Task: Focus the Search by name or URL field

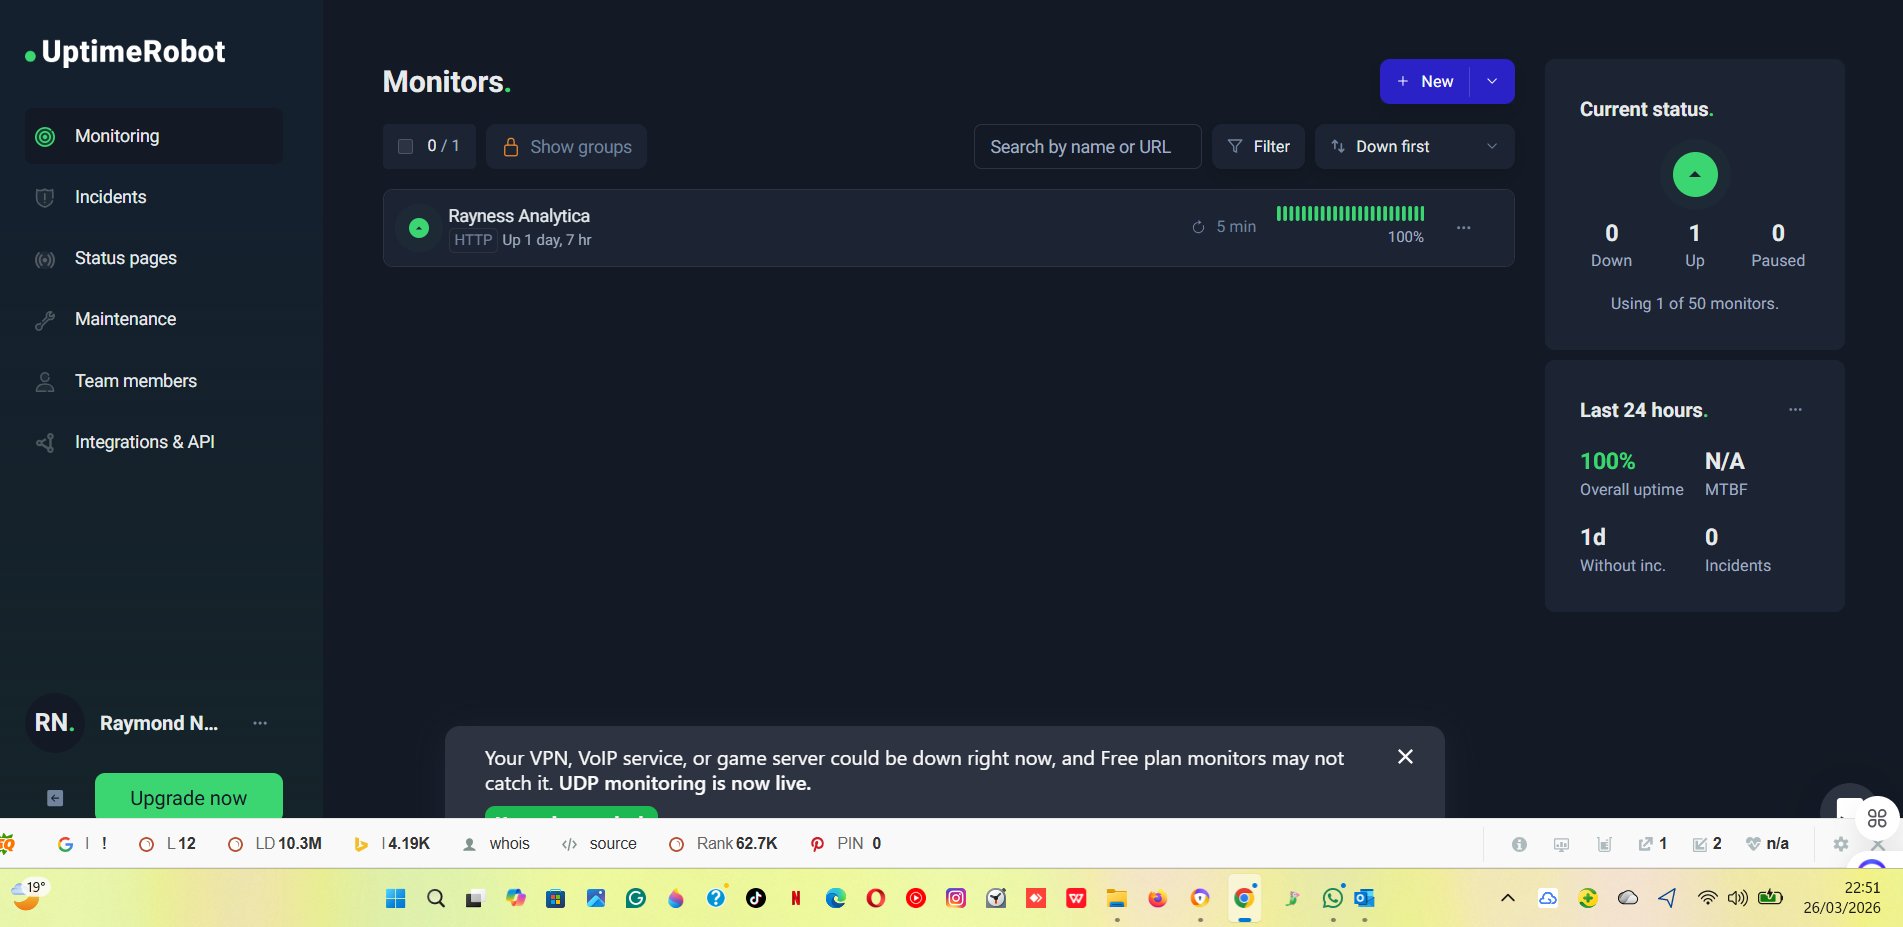Action: (x=1087, y=147)
